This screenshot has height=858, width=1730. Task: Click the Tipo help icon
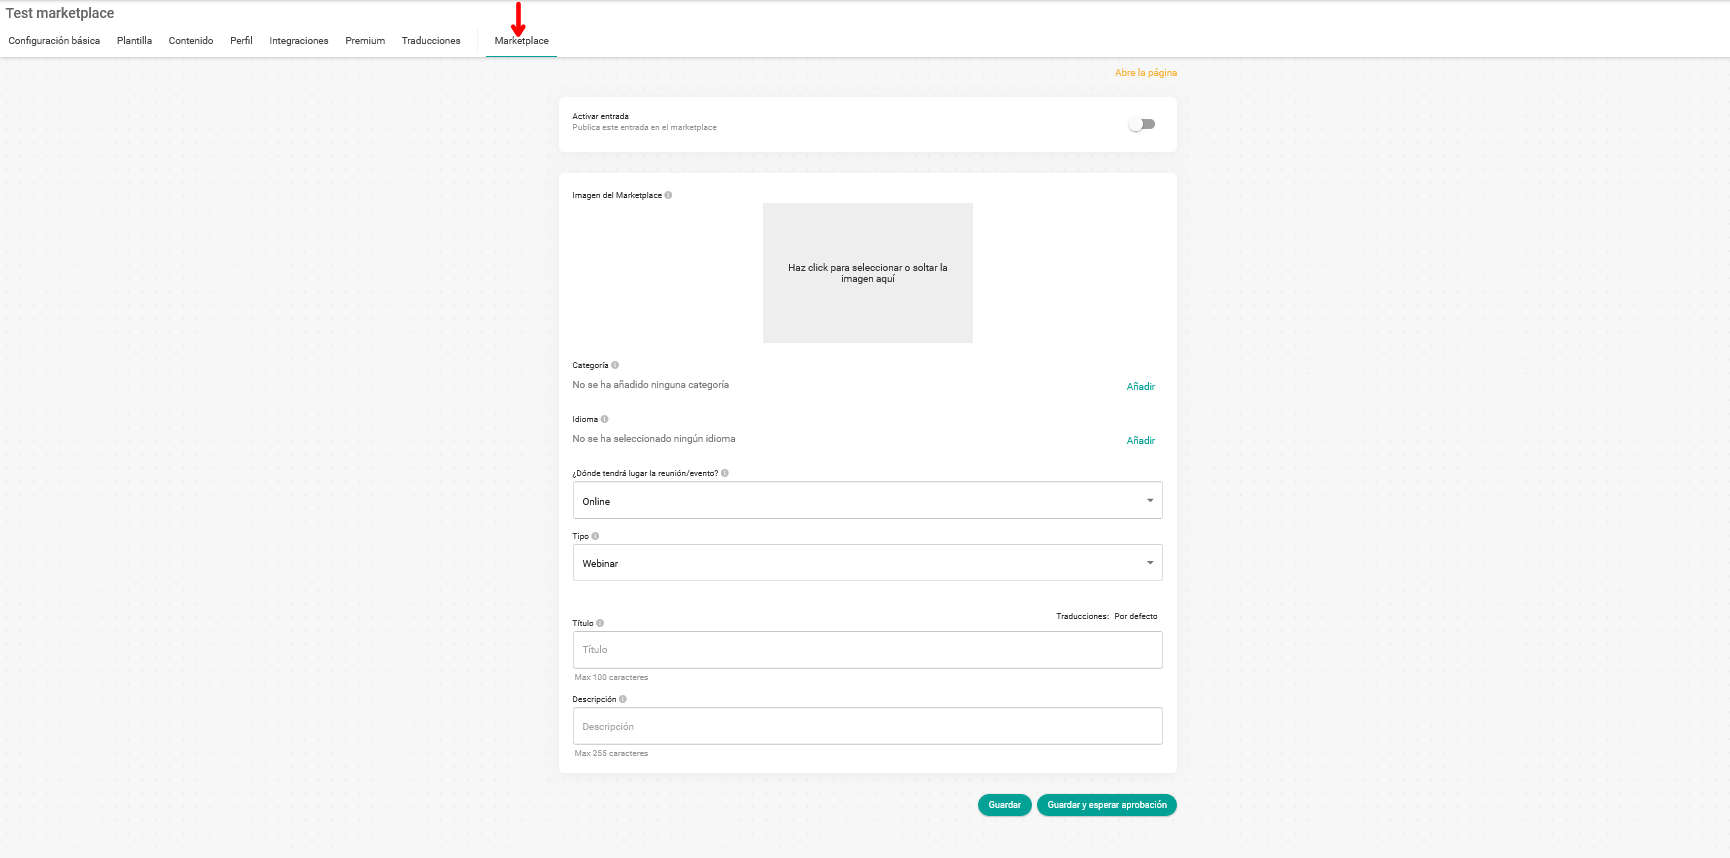click(595, 536)
